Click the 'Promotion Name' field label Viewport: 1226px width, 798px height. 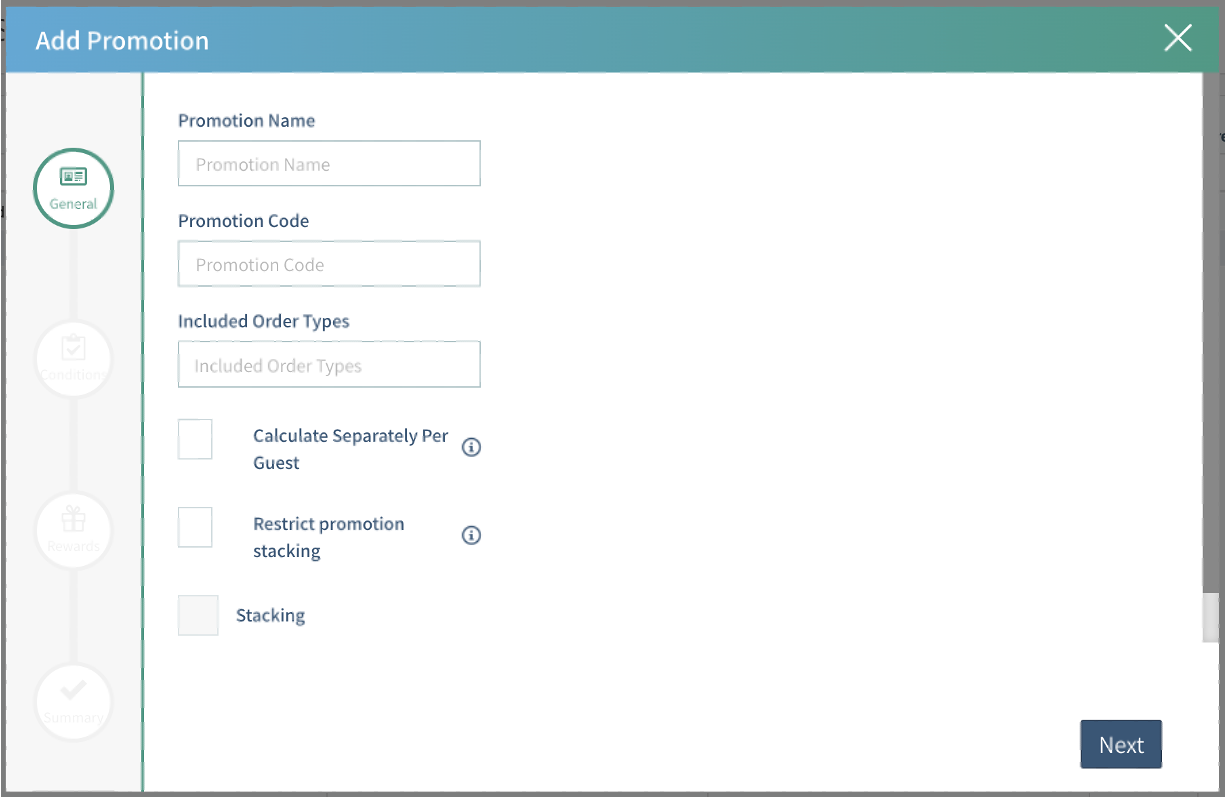pos(246,120)
